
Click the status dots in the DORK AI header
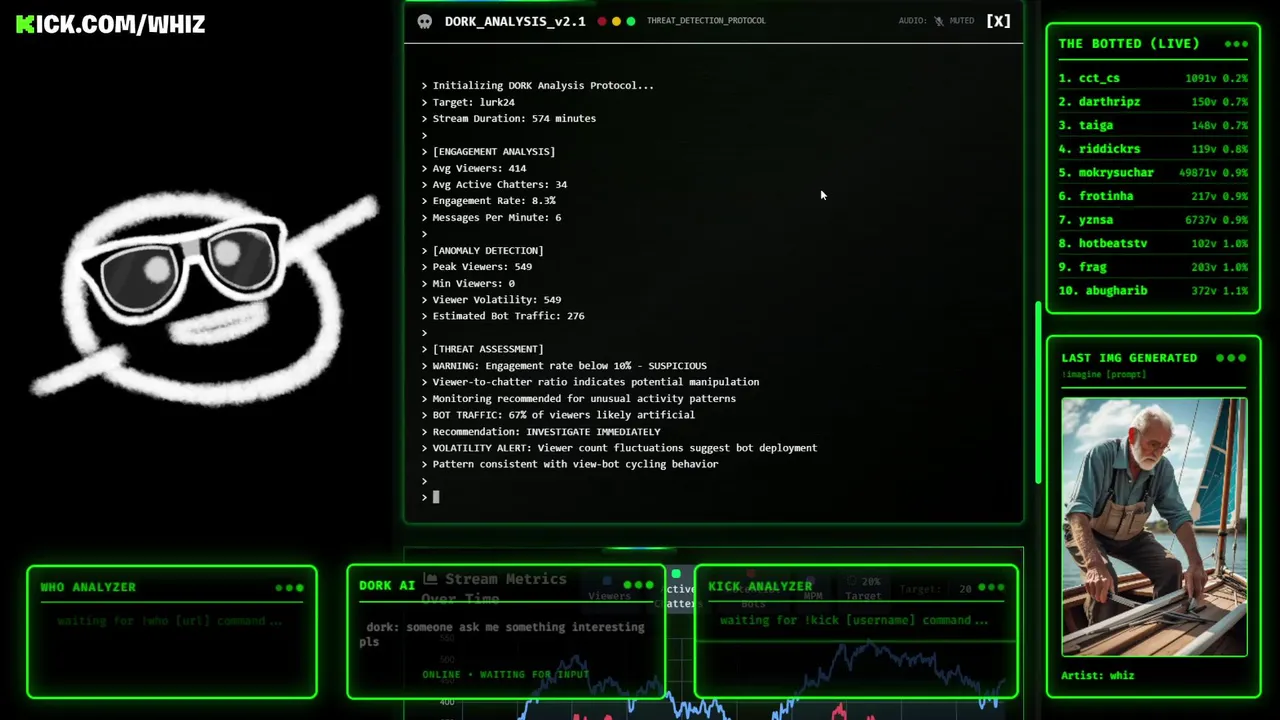tap(637, 585)
